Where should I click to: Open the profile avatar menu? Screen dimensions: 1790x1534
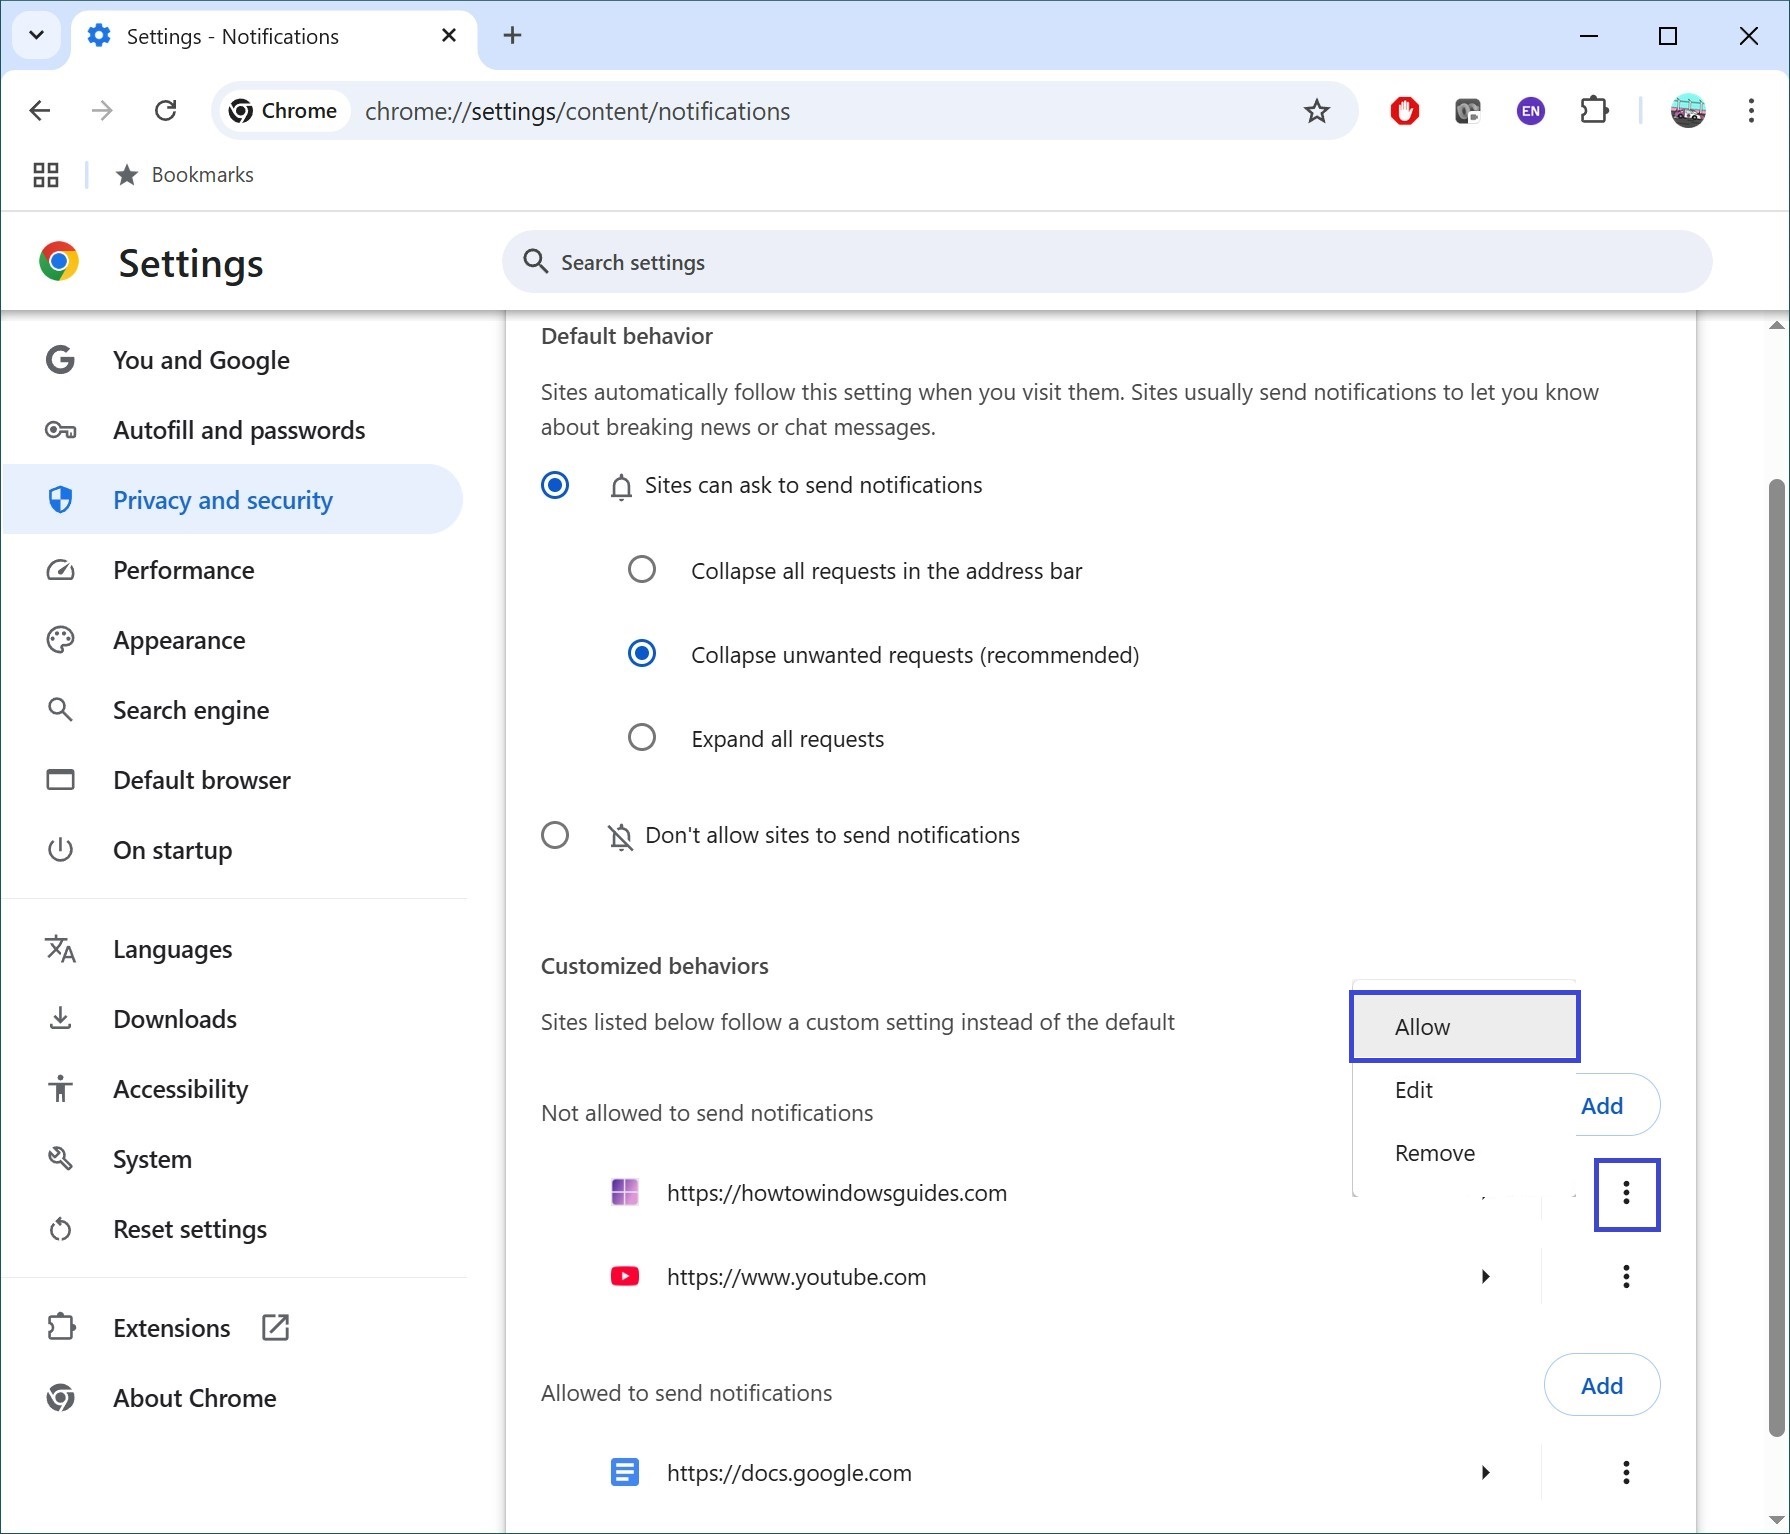click(x=1688, y=111)
